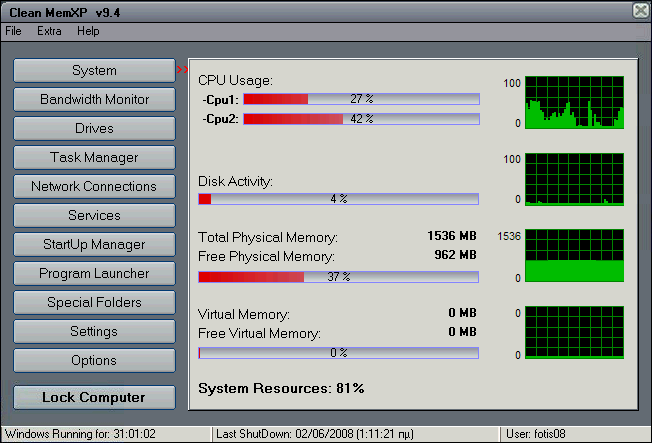Click the virtual memory bar at 0 %

[x=338, y=353]
